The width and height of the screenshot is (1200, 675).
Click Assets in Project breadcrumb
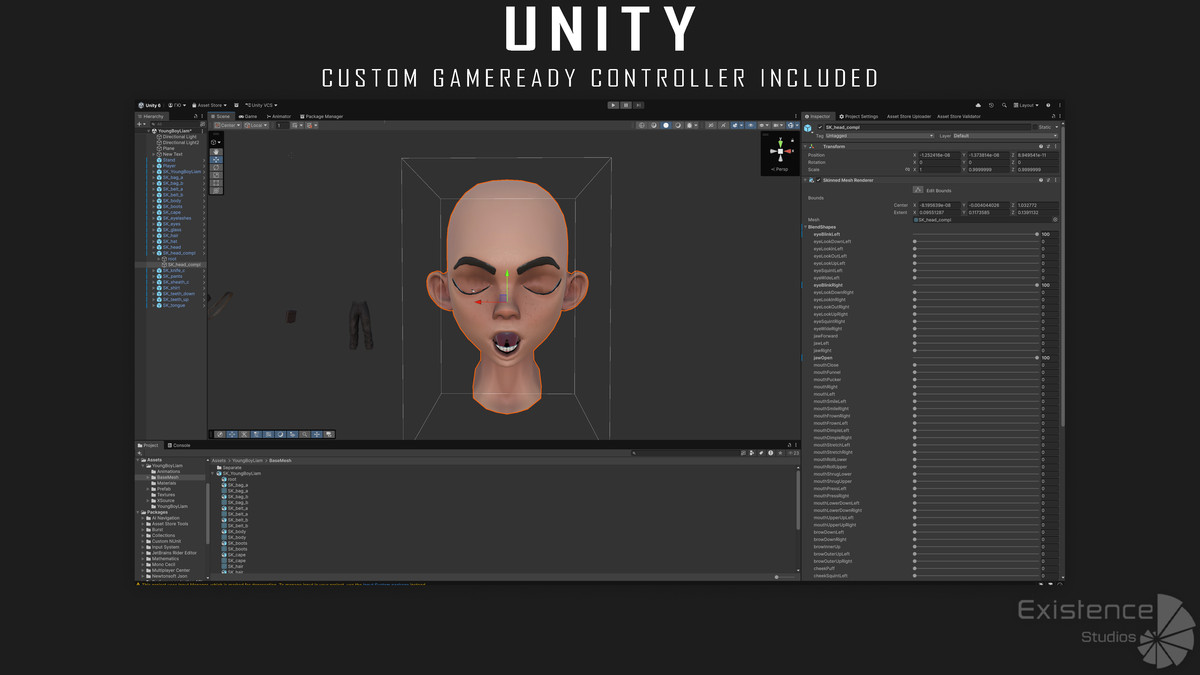(x=218, y=460)
